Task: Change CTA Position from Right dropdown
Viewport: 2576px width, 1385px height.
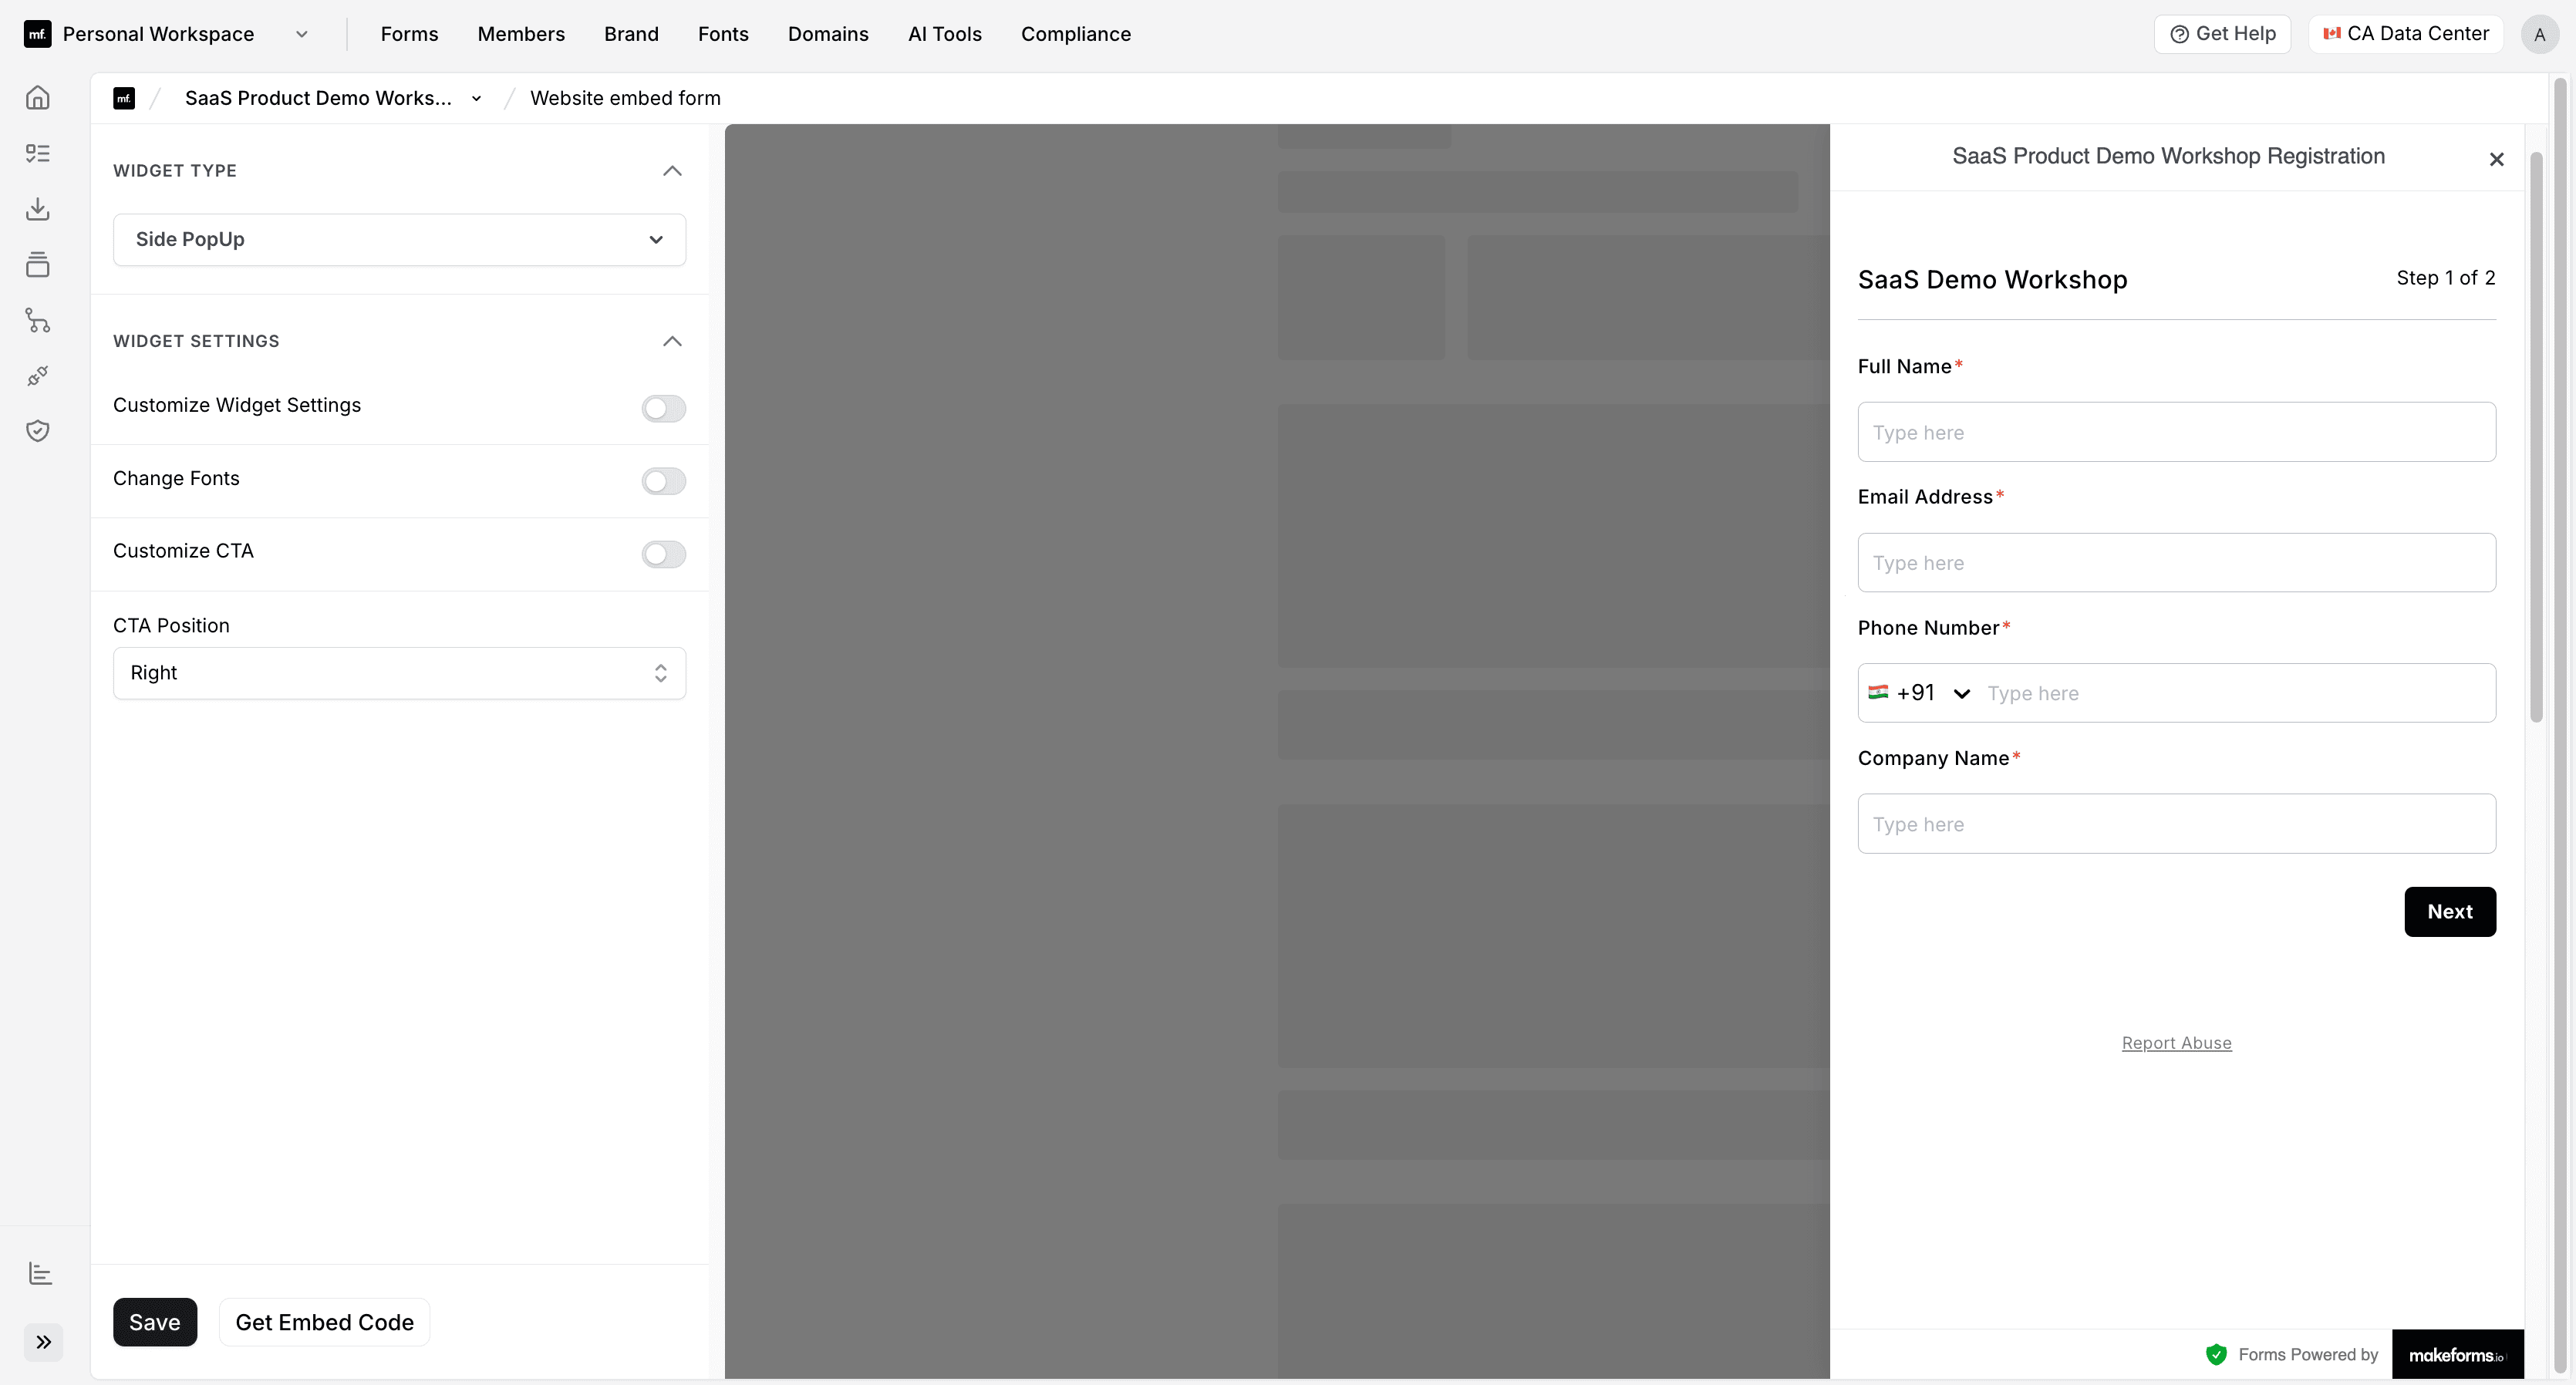Action: click(399, 673)
